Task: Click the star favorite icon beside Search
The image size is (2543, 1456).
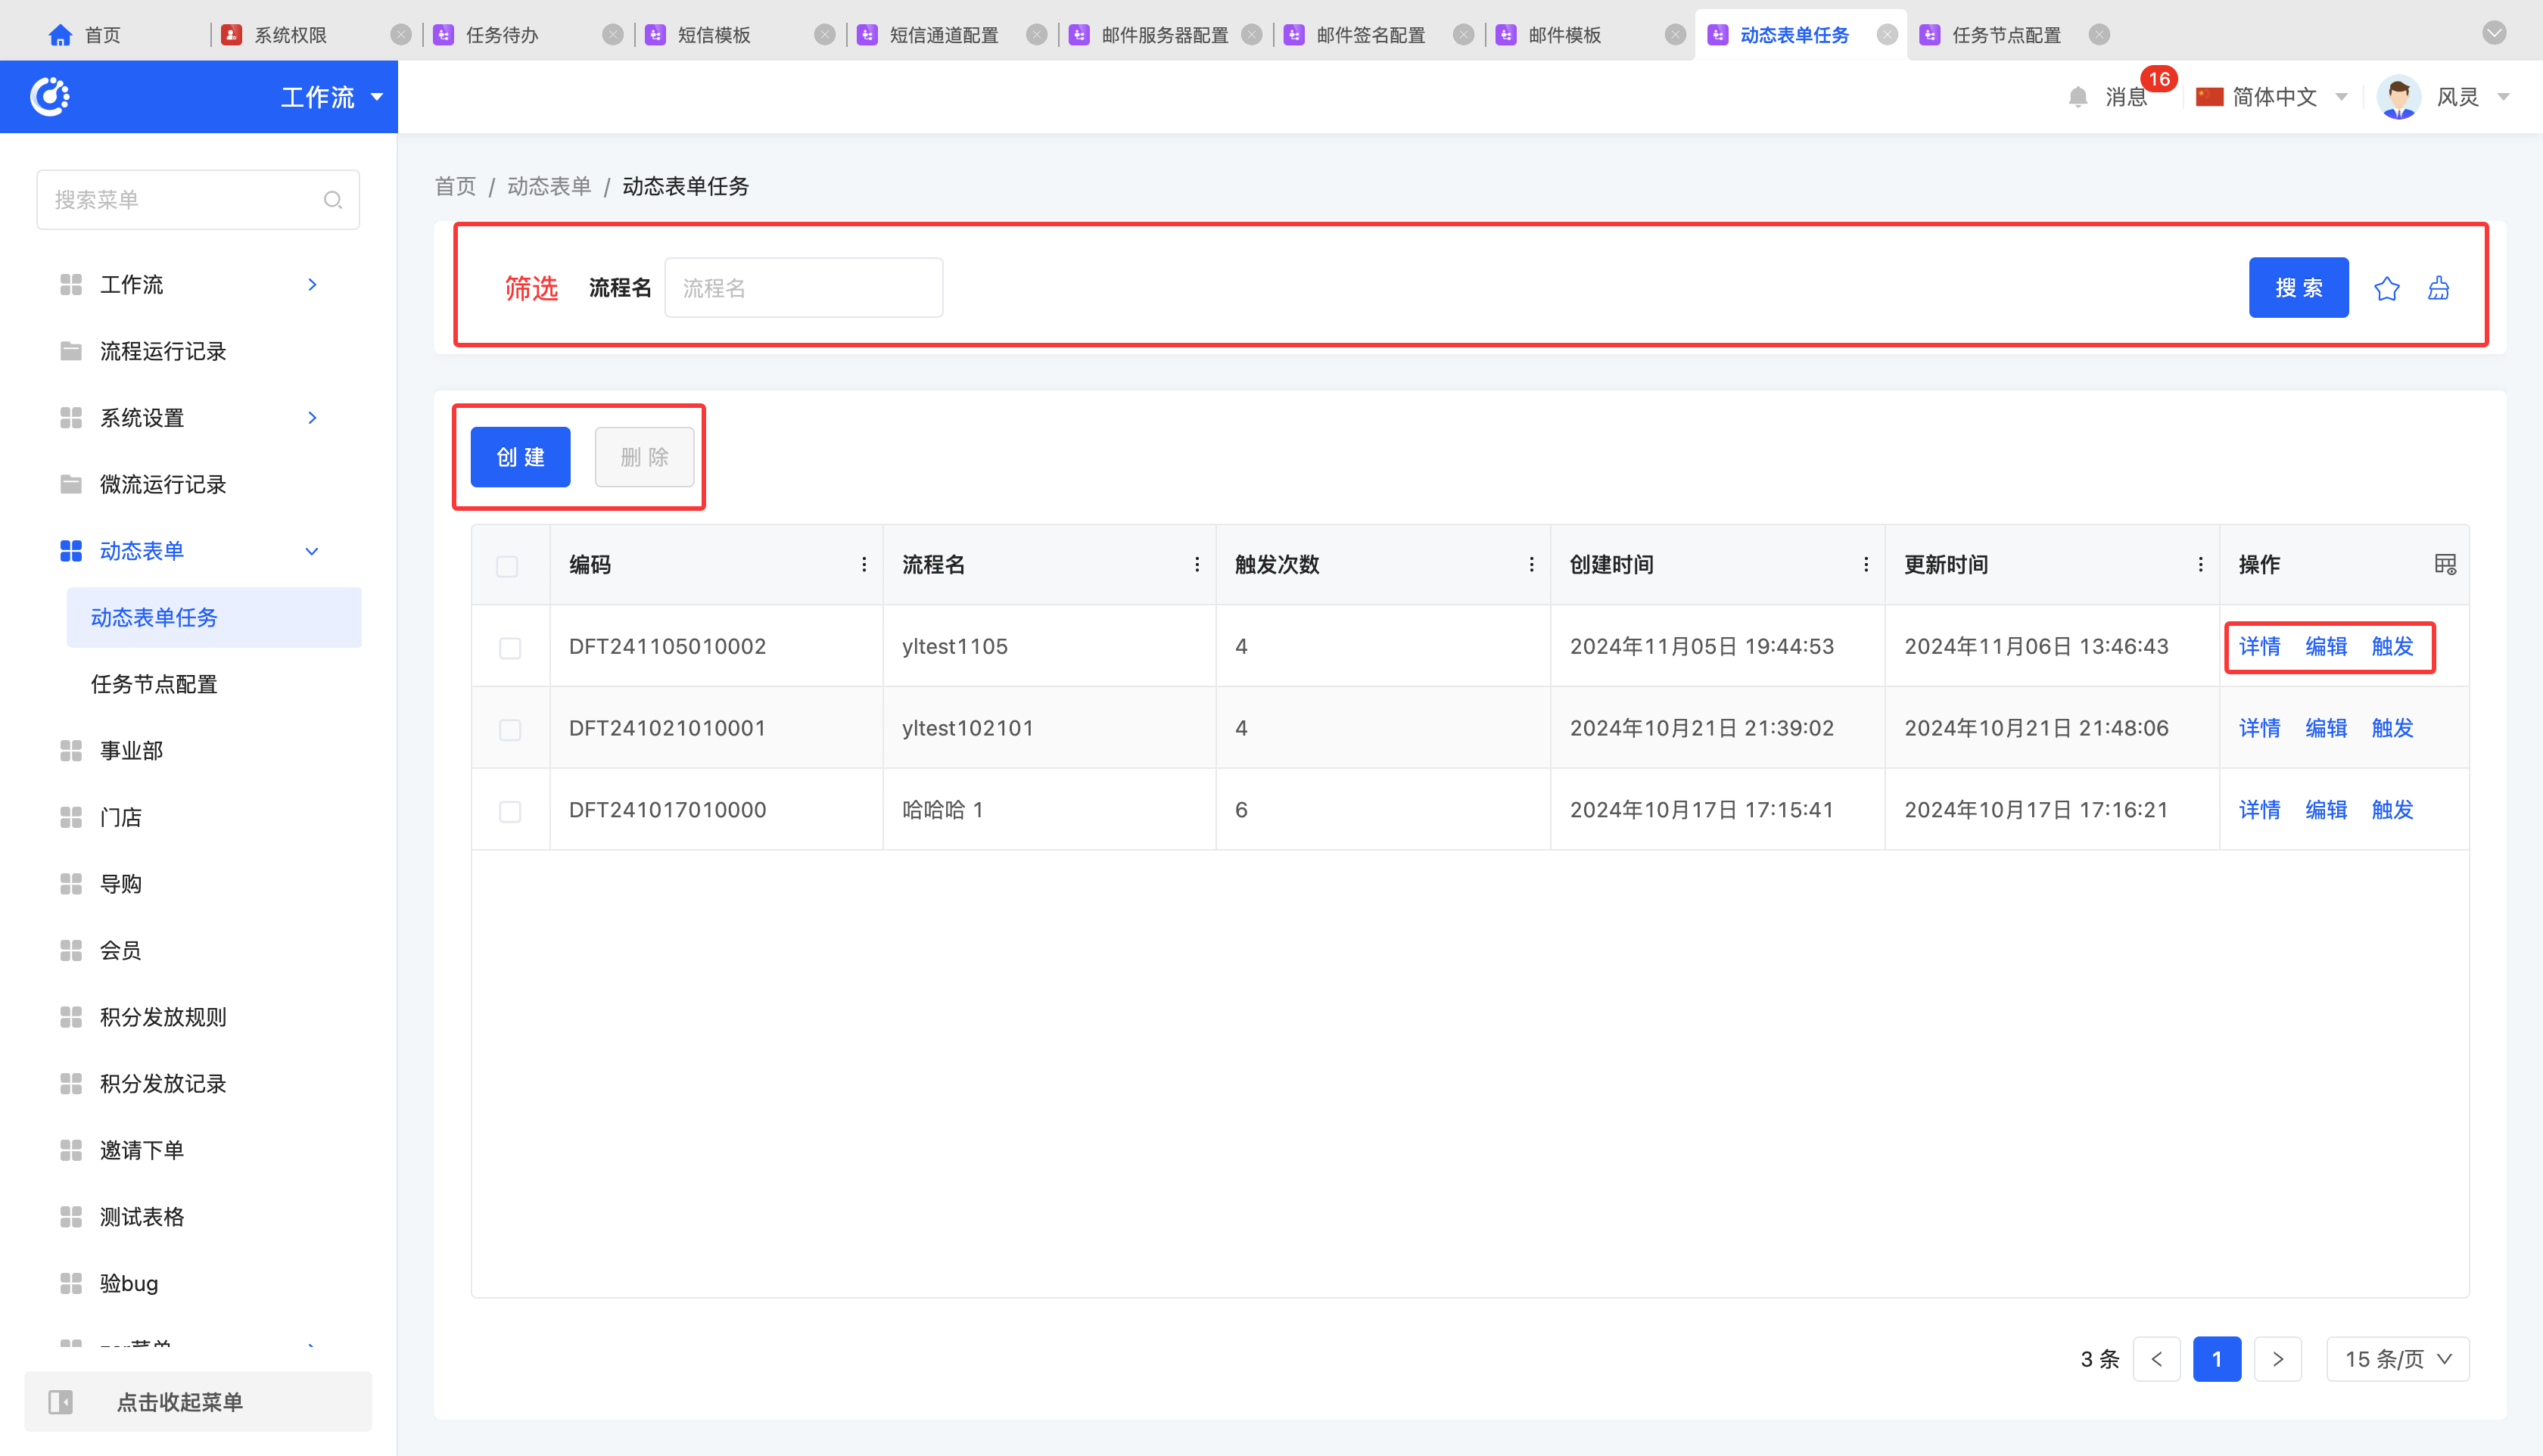Action: point(2386,289)
